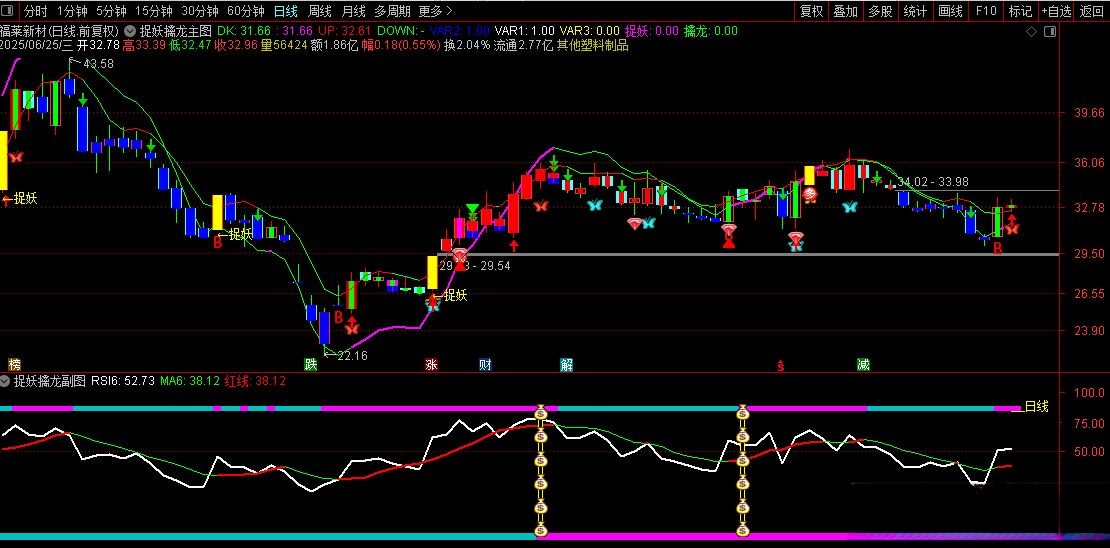Select the 周线 weekly period tab

click(319, 11)
